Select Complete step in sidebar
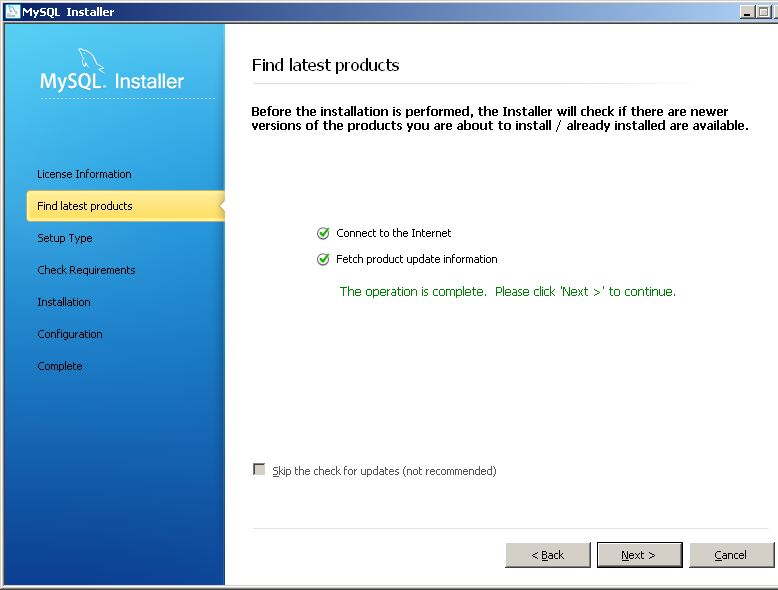778x590 pixels. pos(60,366)
